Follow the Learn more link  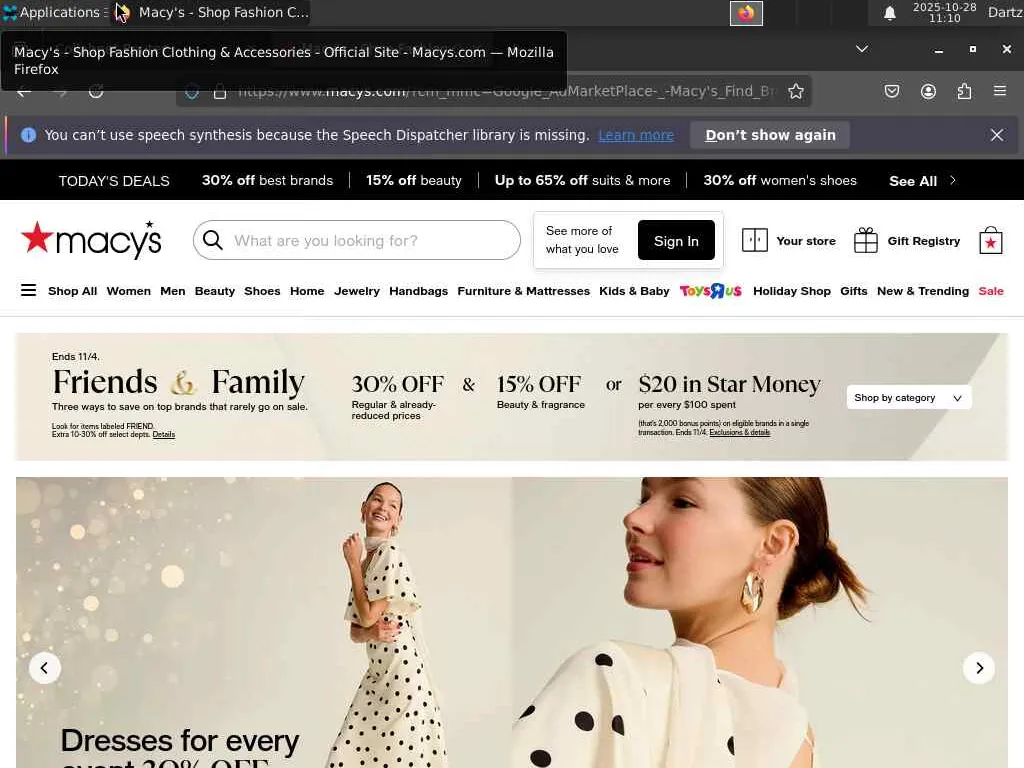coord(635,135)
